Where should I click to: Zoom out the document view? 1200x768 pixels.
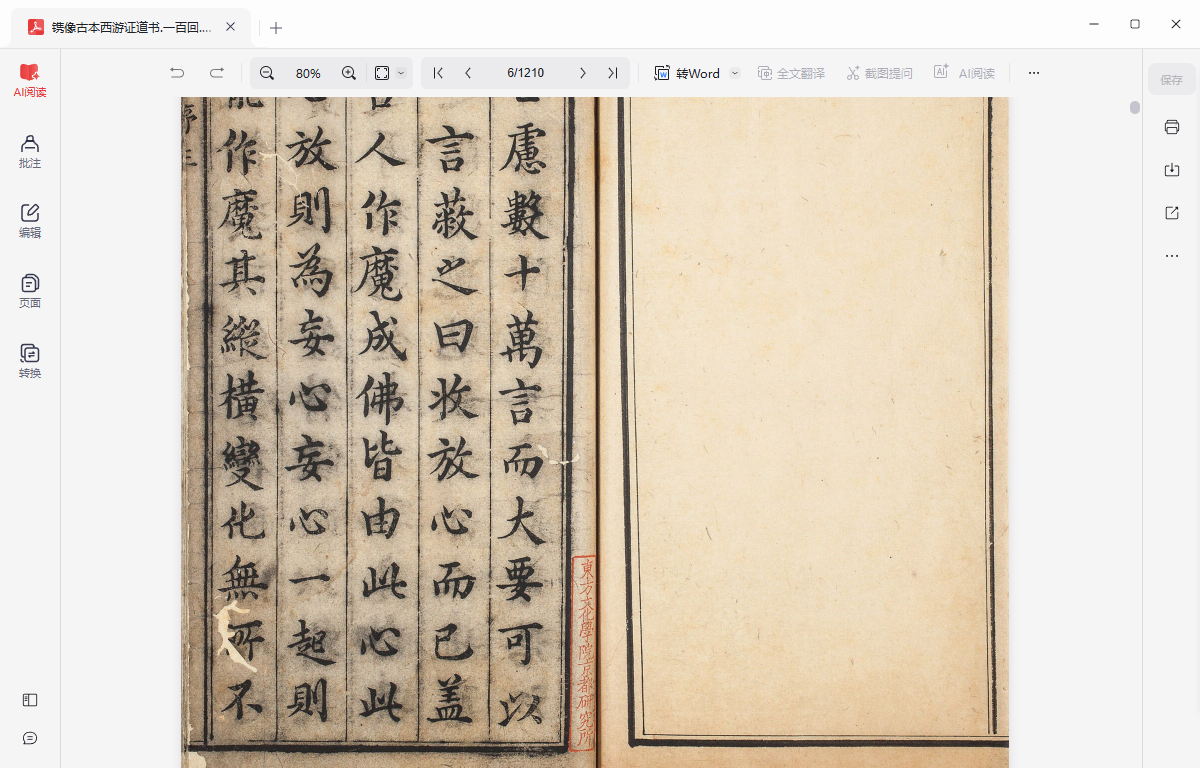267,73
